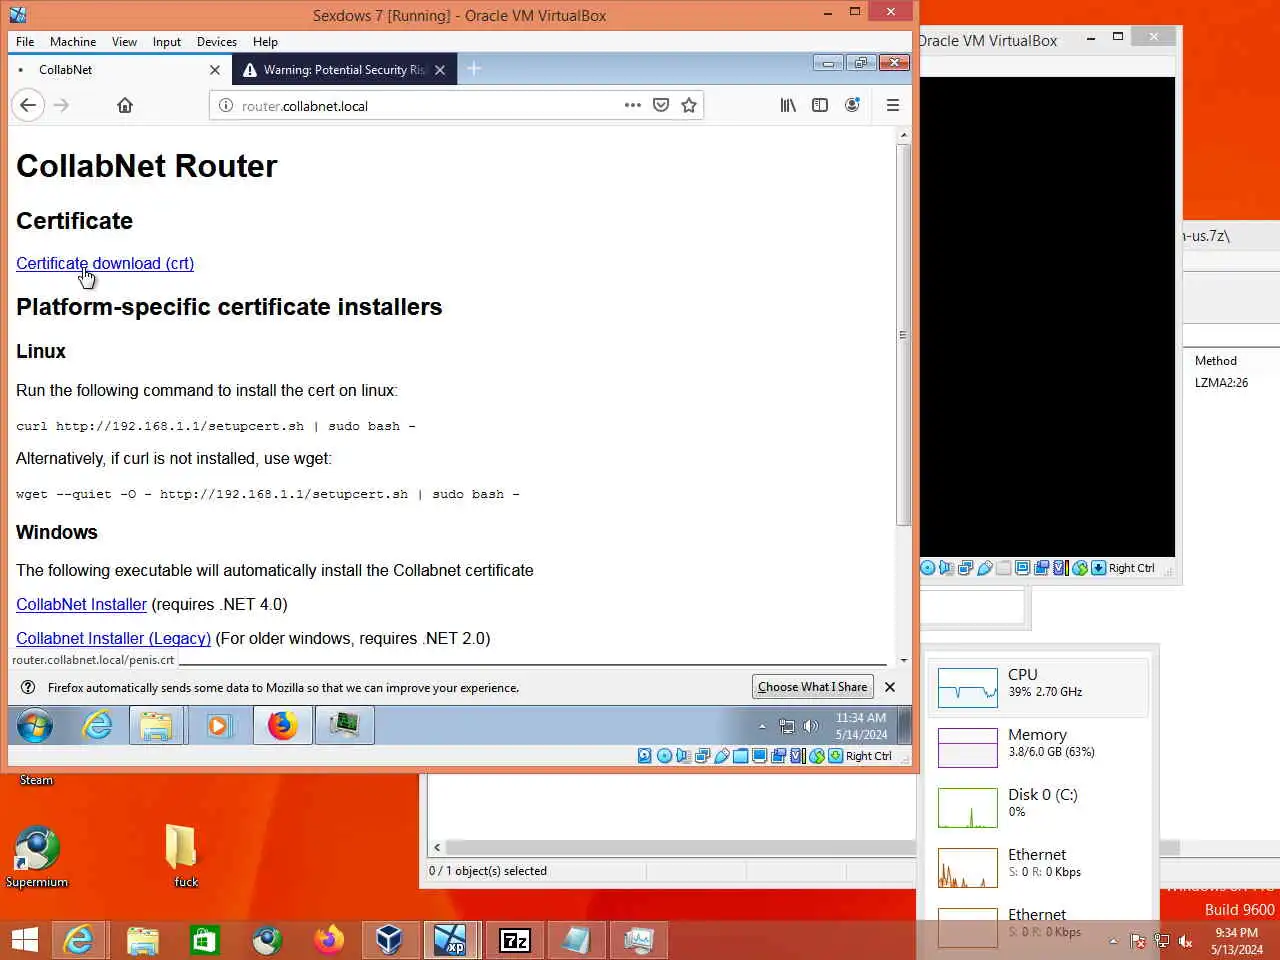Open Supermium desktop shortcut
Screen dimensions: 1280x960
pyautogui.click(x=37, y=856)
